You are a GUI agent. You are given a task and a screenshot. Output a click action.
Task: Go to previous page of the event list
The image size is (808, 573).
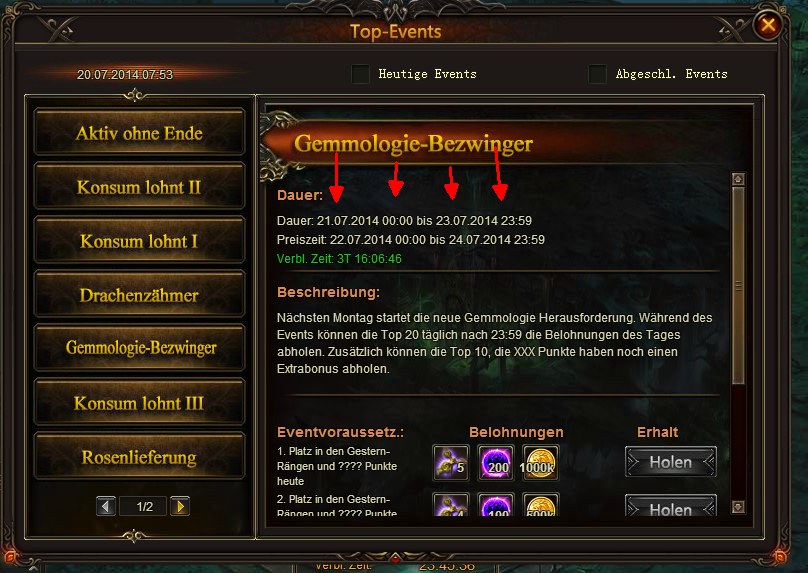[x=106, y=507]
